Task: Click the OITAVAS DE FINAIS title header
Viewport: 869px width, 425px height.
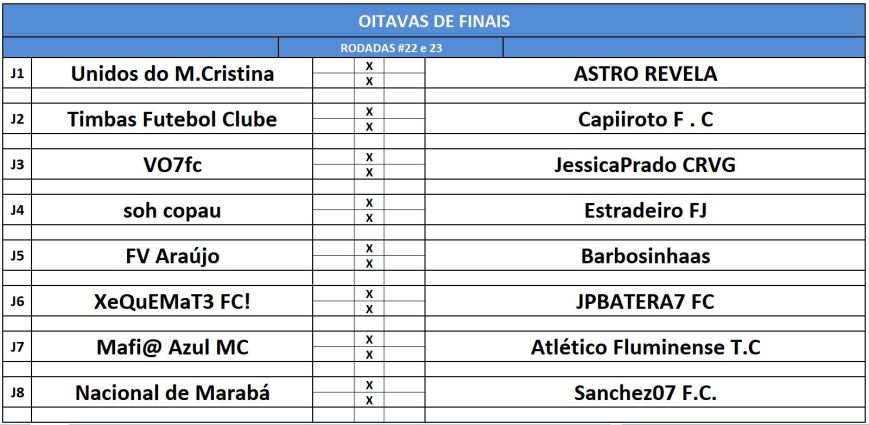Action: [x=434, y=20]
